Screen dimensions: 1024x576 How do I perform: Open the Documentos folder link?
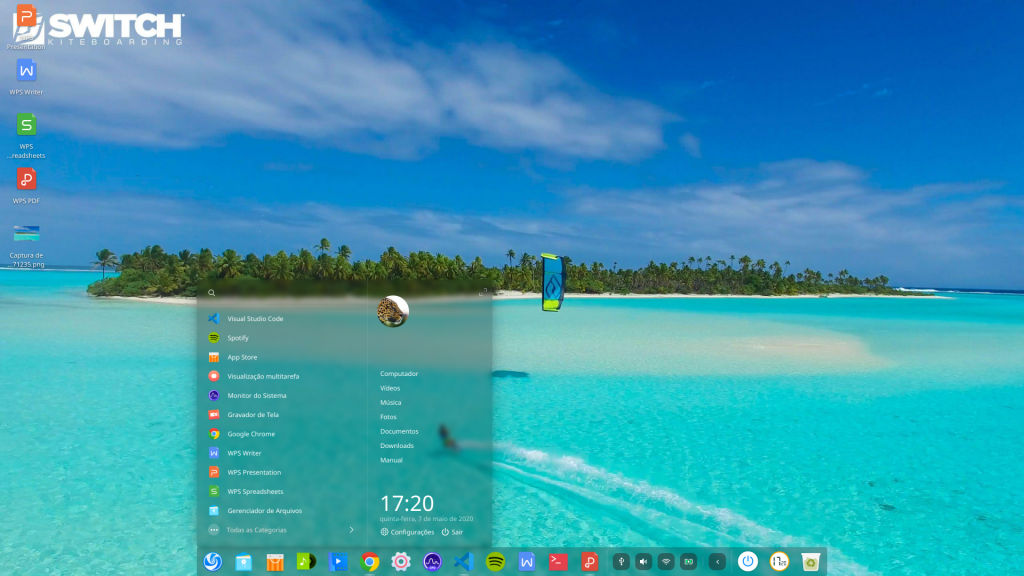399,431
